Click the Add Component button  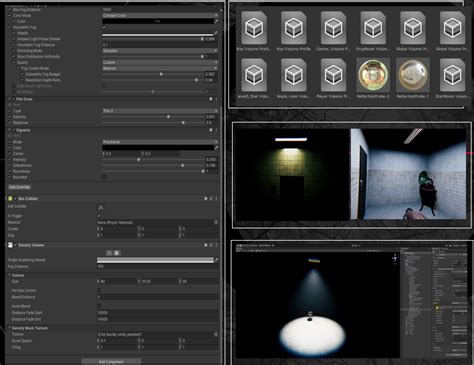111,362
